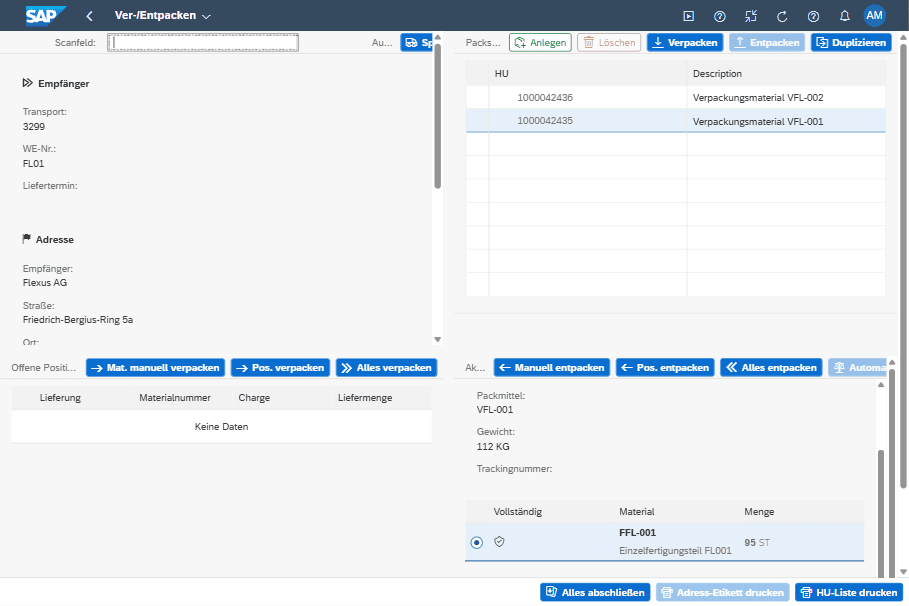The image size is (909, 606).
Task: Click the Verpacken button
Action: click(685, 42)
